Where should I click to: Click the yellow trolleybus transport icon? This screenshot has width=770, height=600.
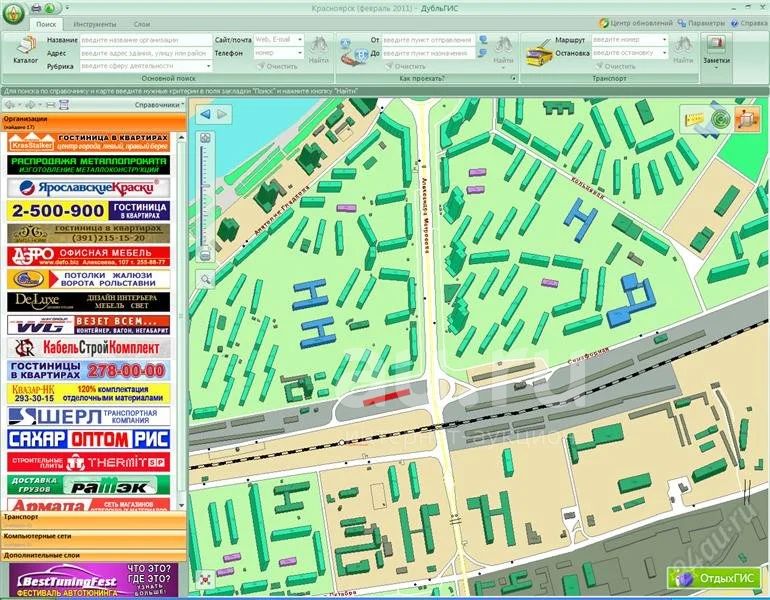(x=539, y=52)
